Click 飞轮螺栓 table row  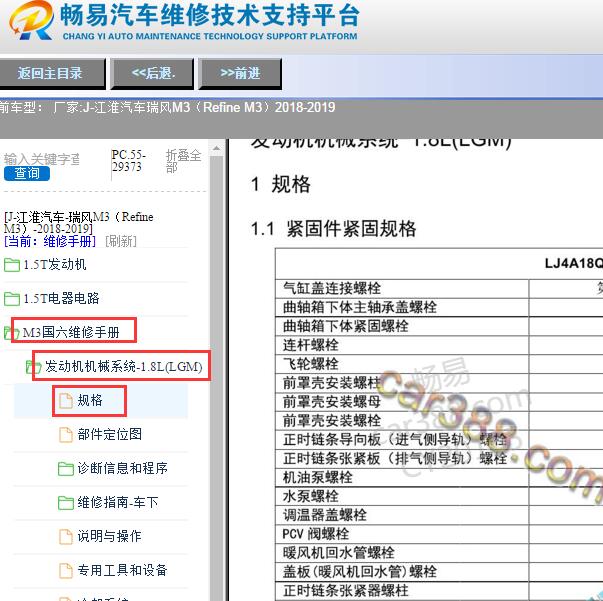pyautogui.click(x=439, y=364)
